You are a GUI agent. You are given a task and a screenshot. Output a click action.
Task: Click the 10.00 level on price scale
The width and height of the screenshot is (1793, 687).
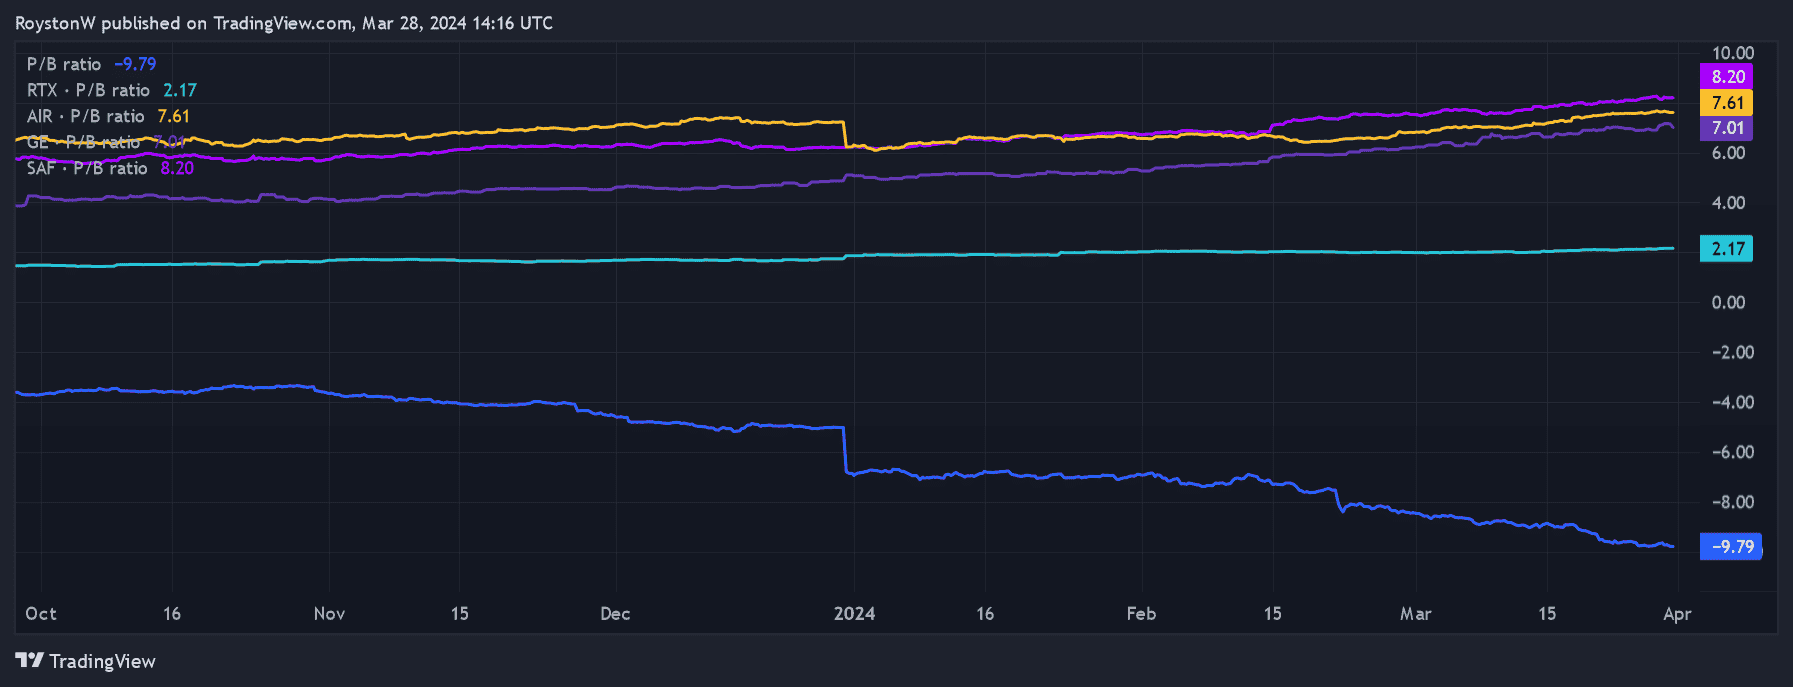[1732, 53]
